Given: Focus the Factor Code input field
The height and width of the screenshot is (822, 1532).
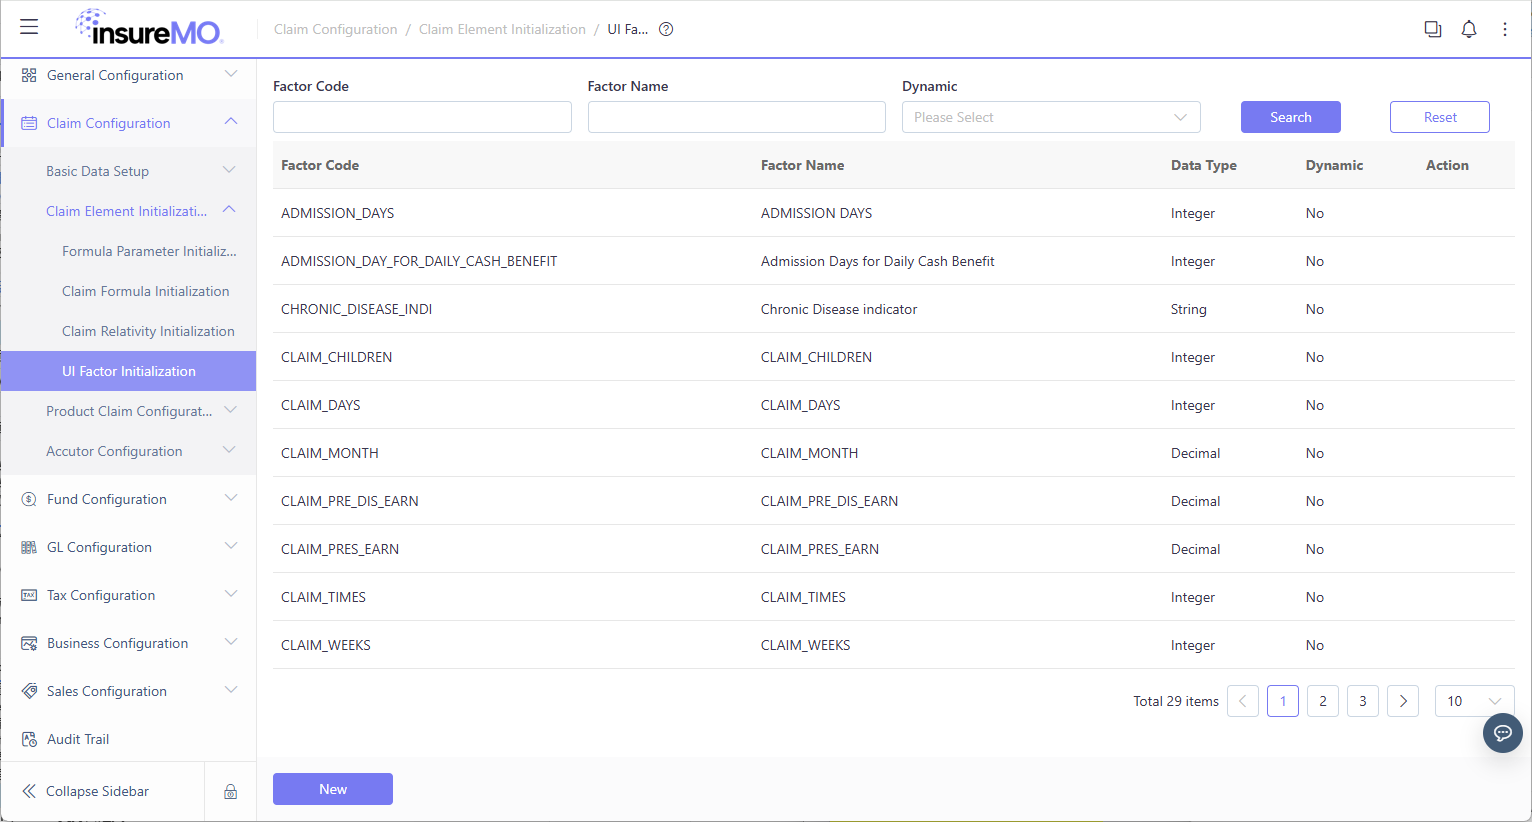Looking at the screenshot, I should (422, 117).
